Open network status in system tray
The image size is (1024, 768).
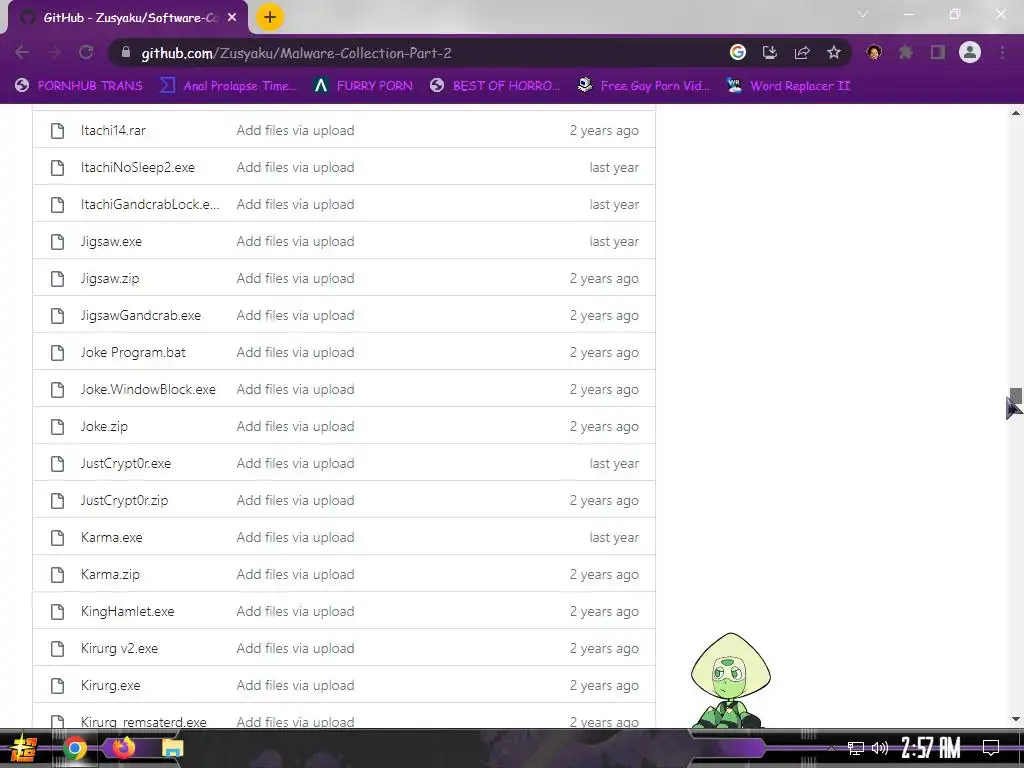click(856, 748)
